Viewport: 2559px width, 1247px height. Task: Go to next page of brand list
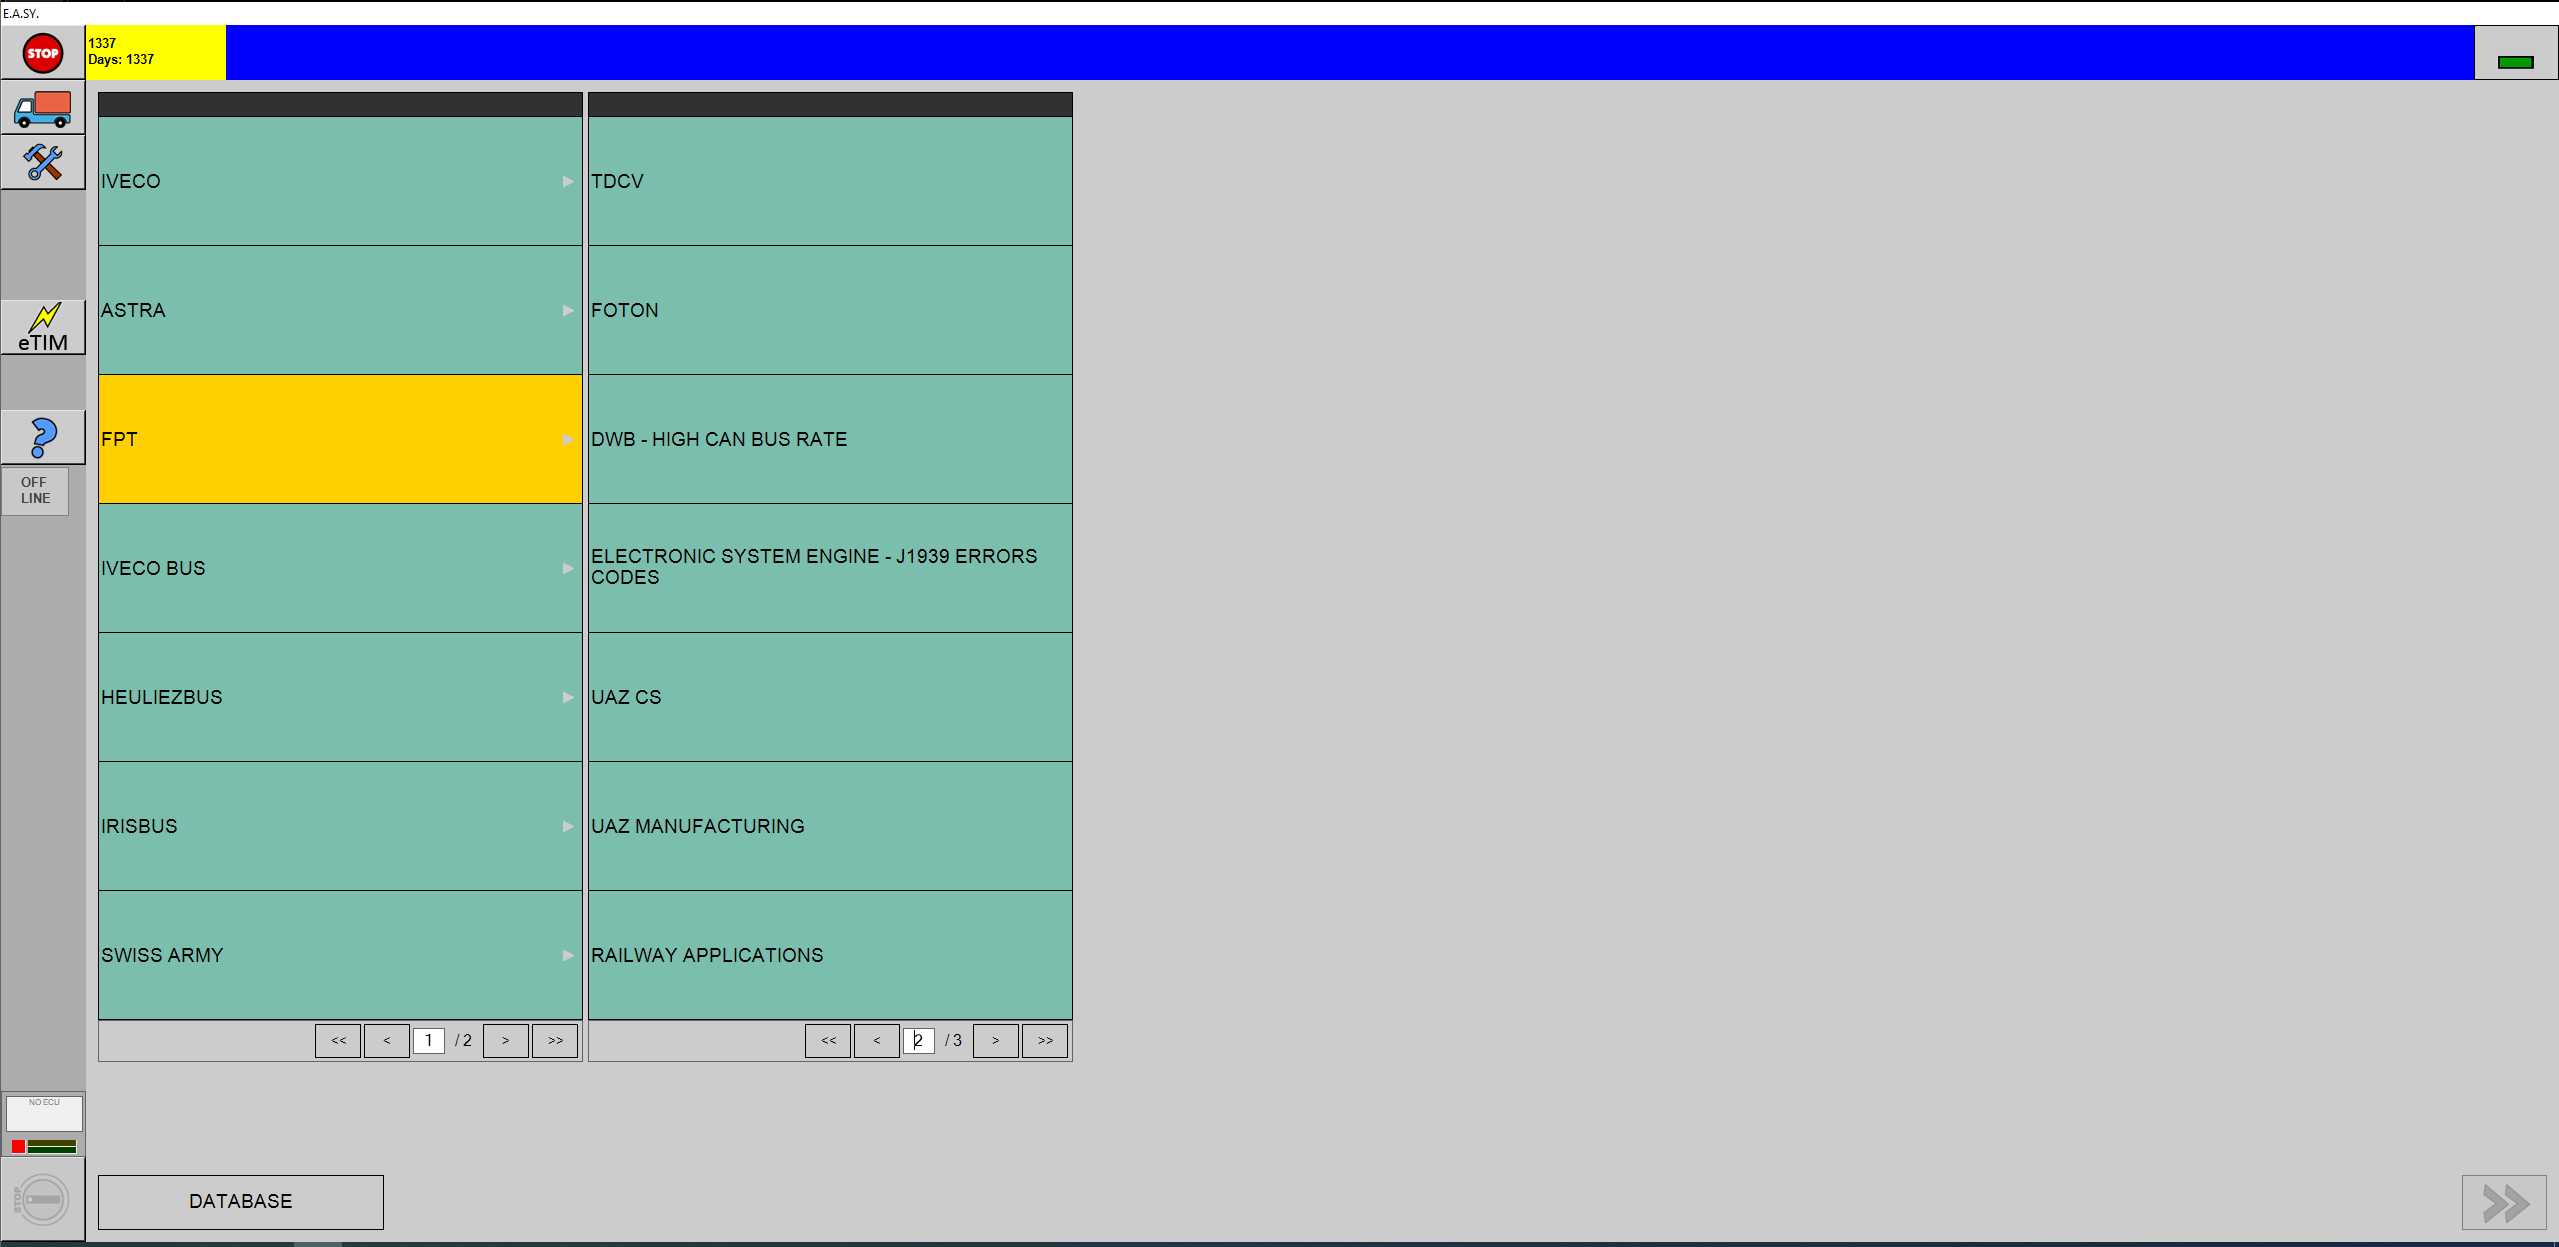click(506, 1040)
